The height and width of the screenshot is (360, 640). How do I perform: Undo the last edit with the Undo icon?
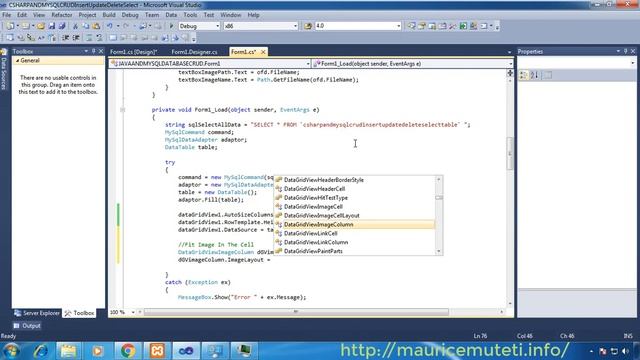[x=109, y=26]
